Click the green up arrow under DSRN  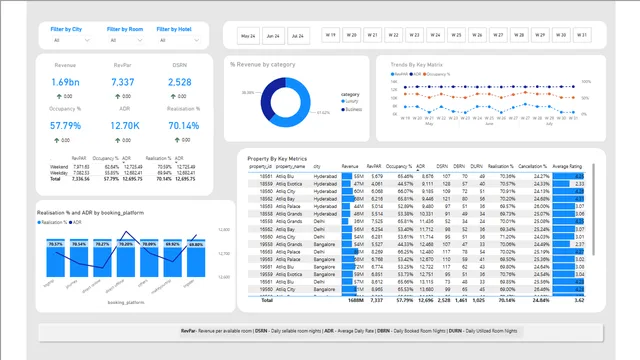tap(173, 96)
